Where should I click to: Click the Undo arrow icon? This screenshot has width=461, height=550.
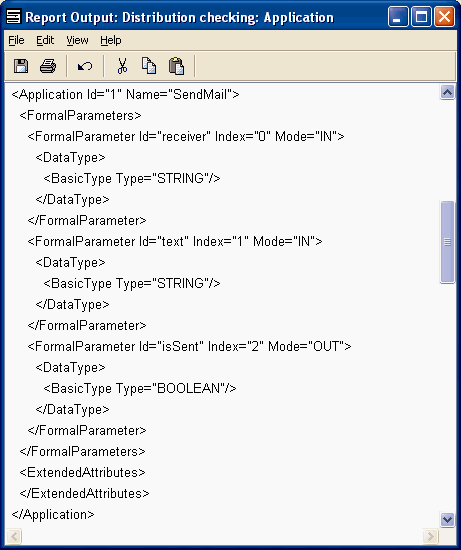coord(85,66)
